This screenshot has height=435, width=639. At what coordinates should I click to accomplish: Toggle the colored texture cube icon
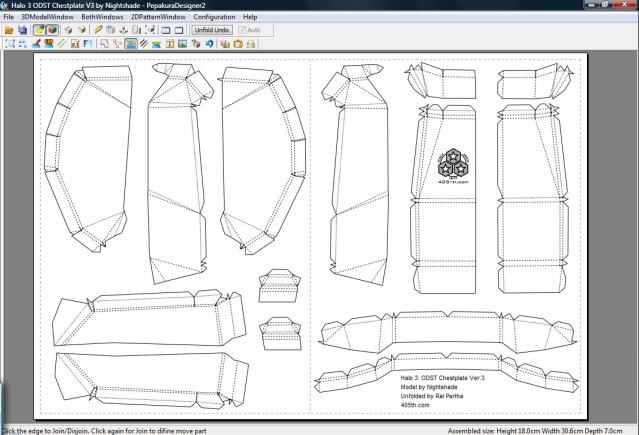[52, 30]
